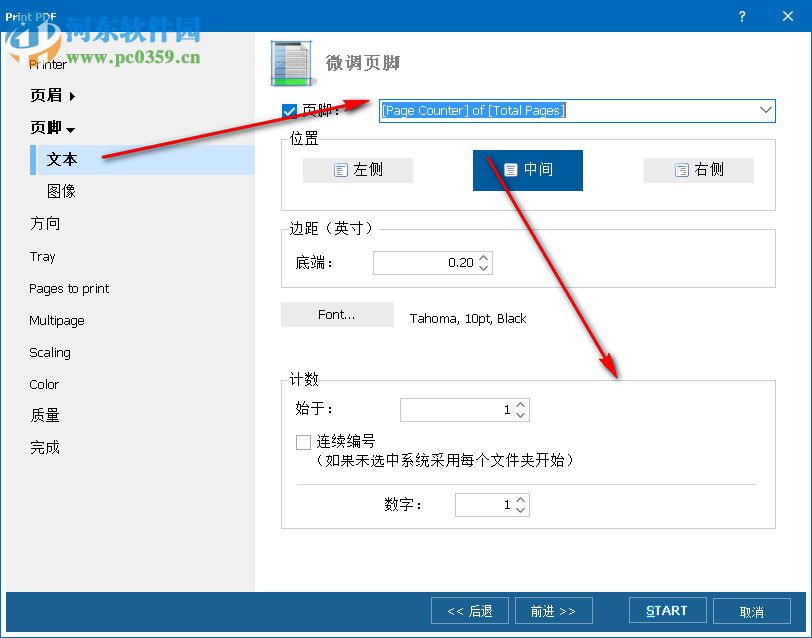Open the Font... selection dialog
The image size is (812, 638).
click(x=337, y=315)
